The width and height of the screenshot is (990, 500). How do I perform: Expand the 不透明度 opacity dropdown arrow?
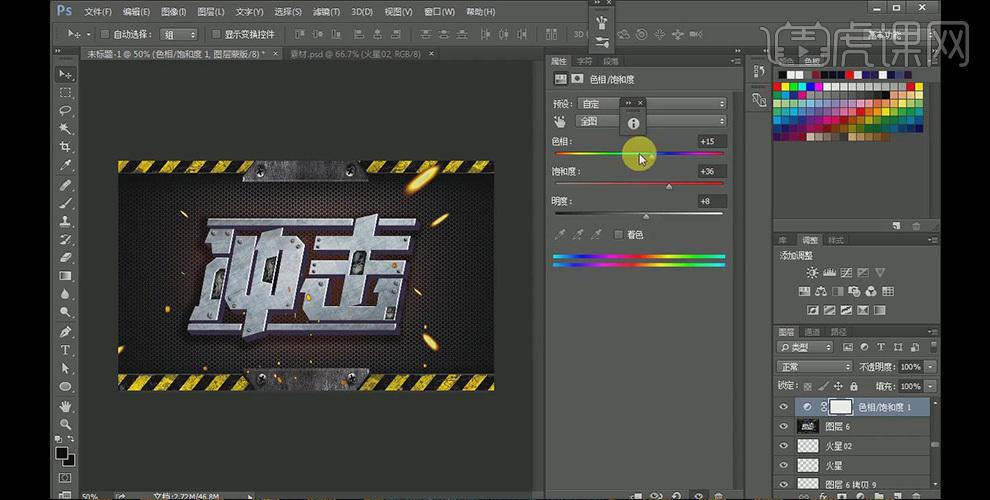(x=931, y=367)
